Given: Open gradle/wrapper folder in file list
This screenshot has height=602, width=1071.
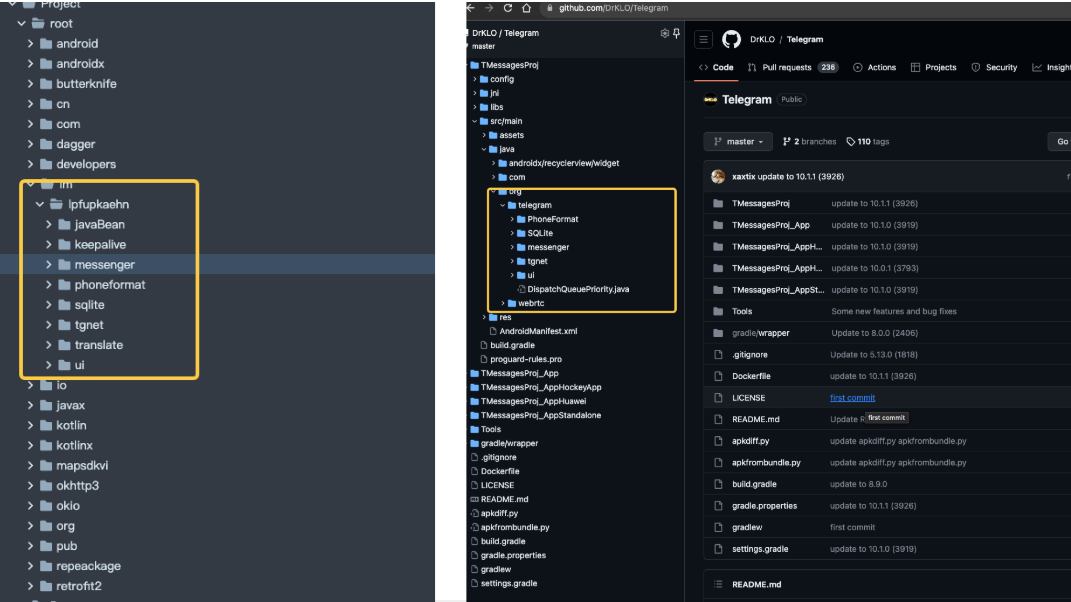Looking at the screenshot, I should [x=760, y=333].
